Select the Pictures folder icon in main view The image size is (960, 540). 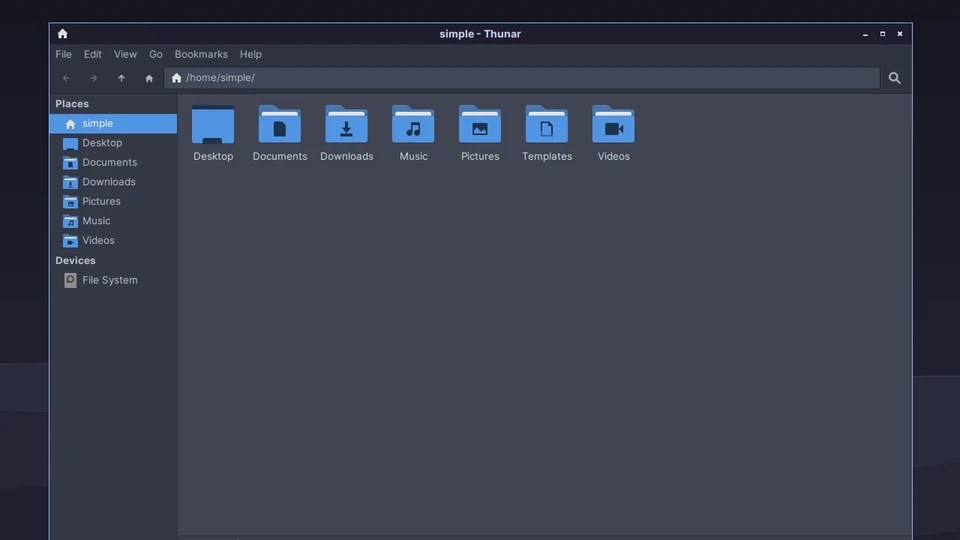pyautogui.click(x=480, y=124)
